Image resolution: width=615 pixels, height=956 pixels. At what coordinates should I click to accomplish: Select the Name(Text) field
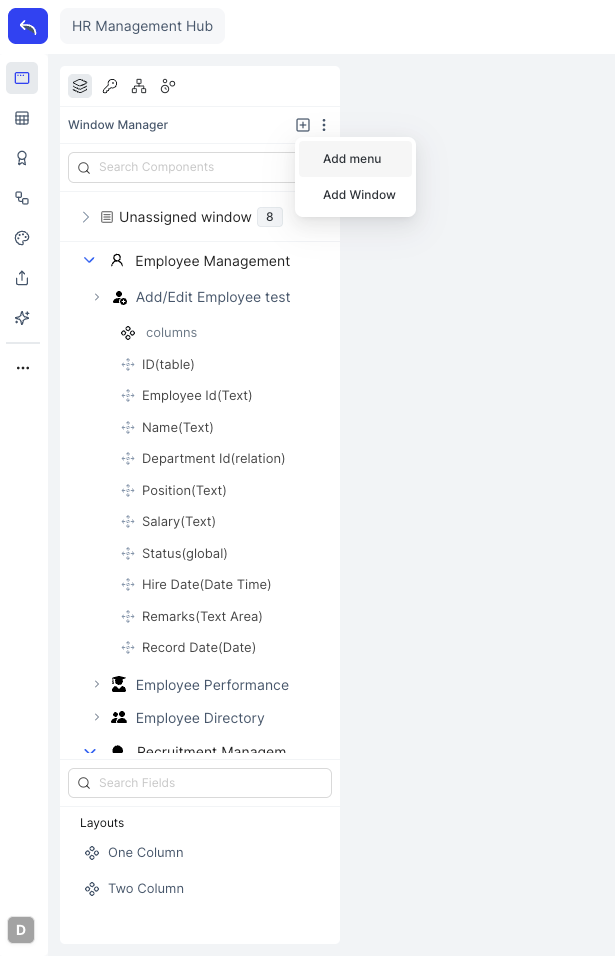pos(177,427)
